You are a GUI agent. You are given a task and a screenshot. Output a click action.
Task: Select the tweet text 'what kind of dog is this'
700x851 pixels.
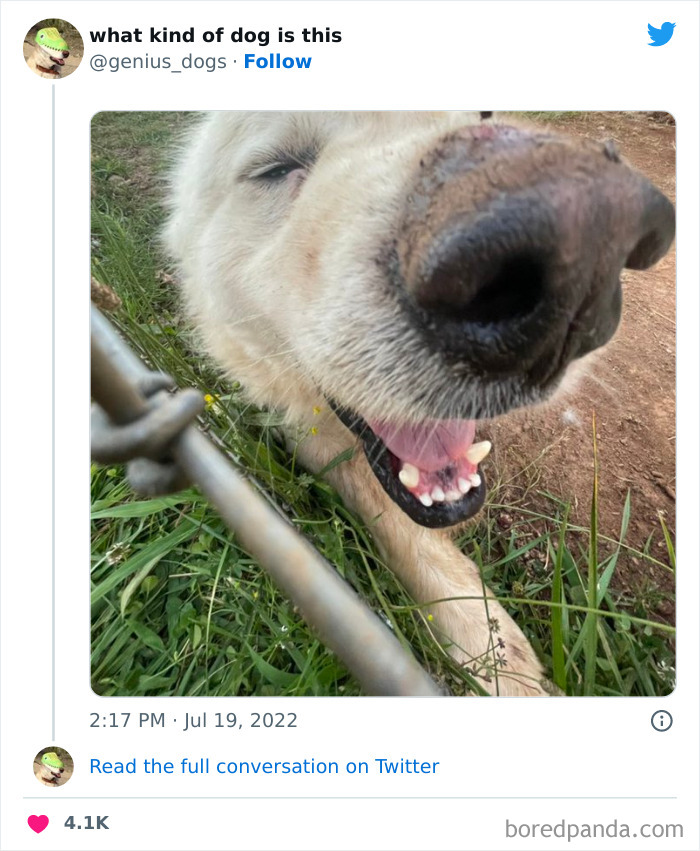click(x=216, y=34)
